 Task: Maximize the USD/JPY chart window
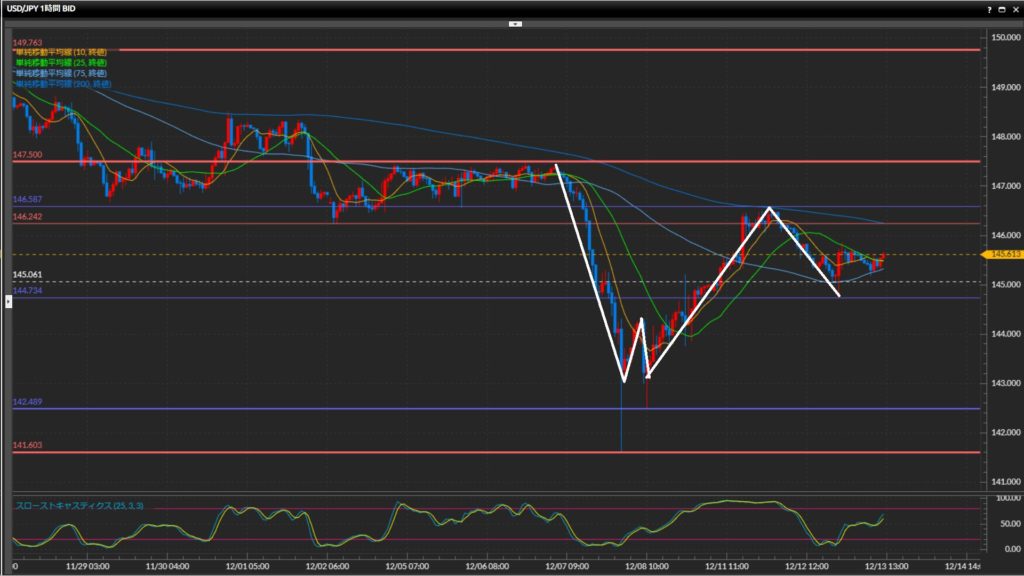click(1002, 8)
